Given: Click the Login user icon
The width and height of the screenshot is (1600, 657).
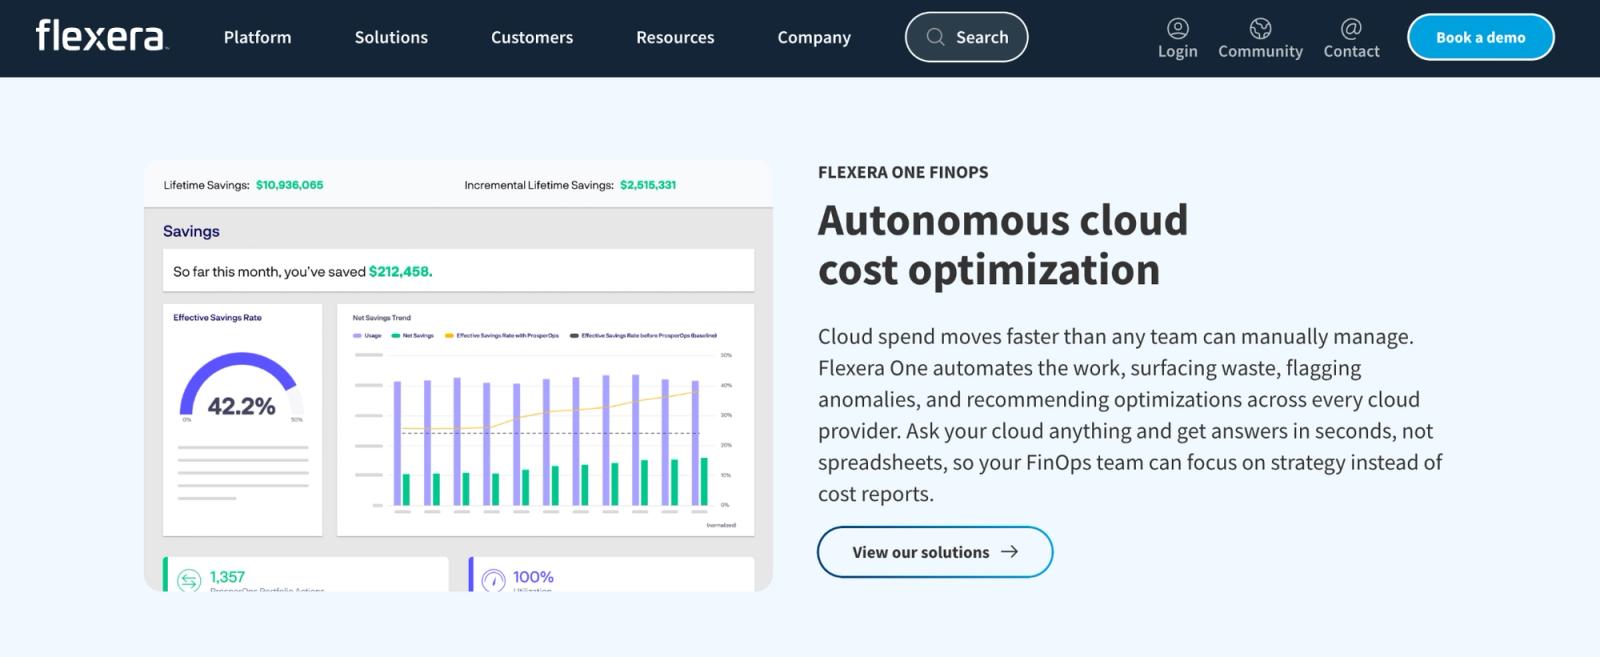Looking at the screenshot, I should pos(1178,28).
